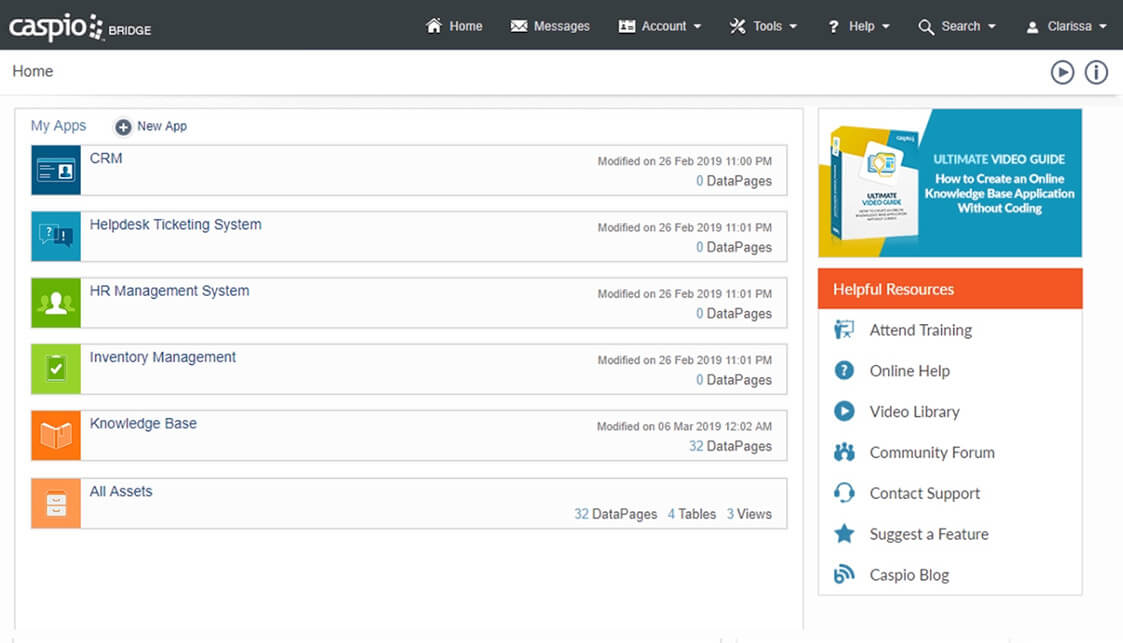
Task: Open the Caspio Blog link
Action: [x=909, y=575]
